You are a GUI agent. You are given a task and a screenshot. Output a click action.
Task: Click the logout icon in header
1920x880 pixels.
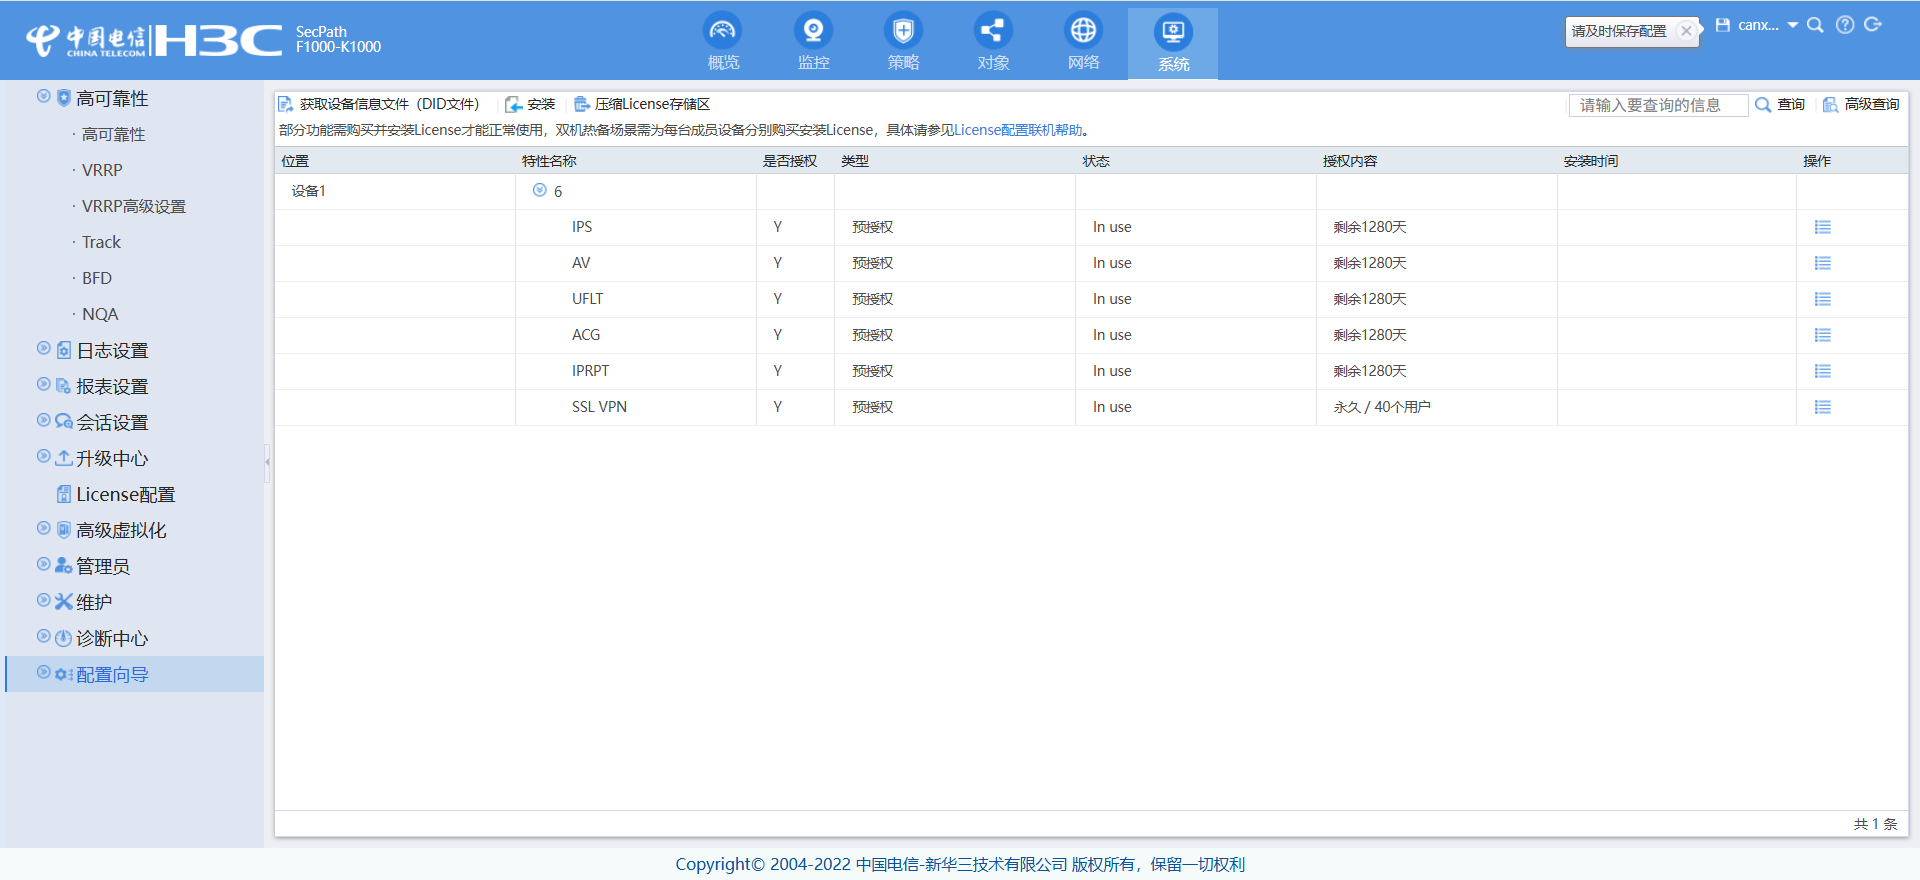pyautogui.click(x=1873, y=25)
